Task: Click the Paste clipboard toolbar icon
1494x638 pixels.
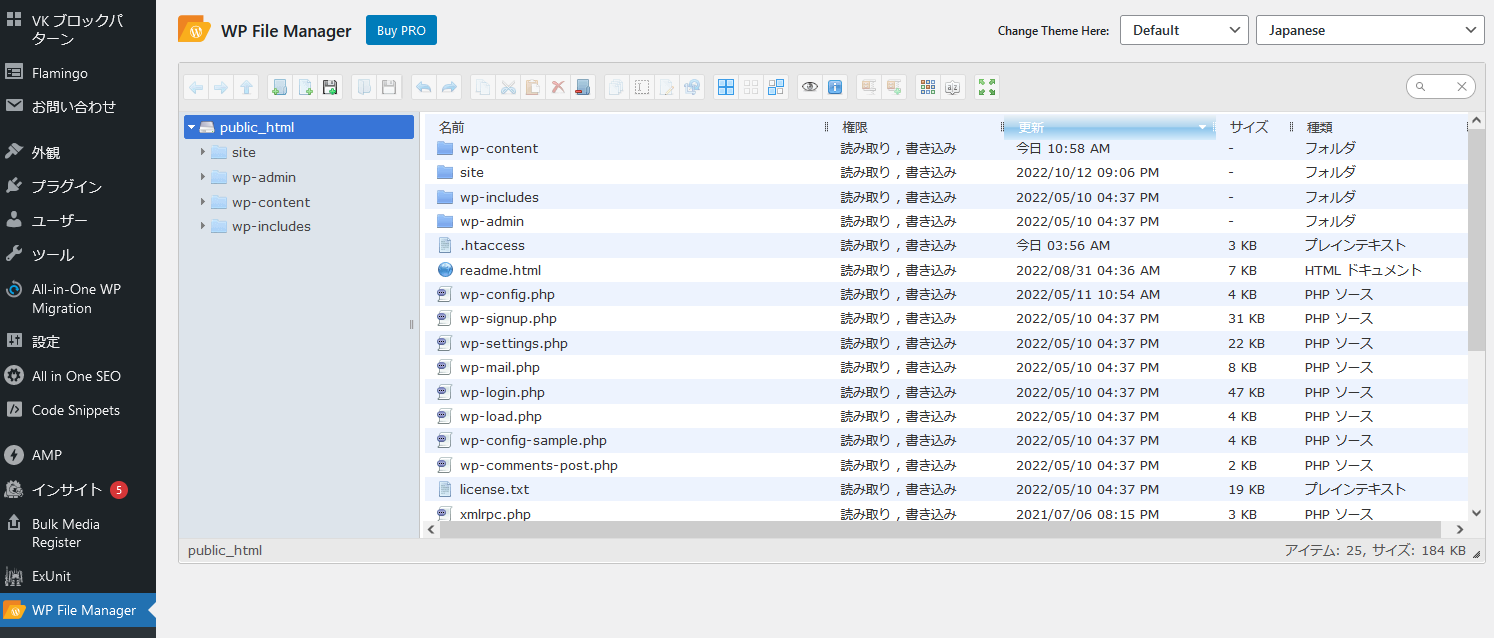Action: 533,87
